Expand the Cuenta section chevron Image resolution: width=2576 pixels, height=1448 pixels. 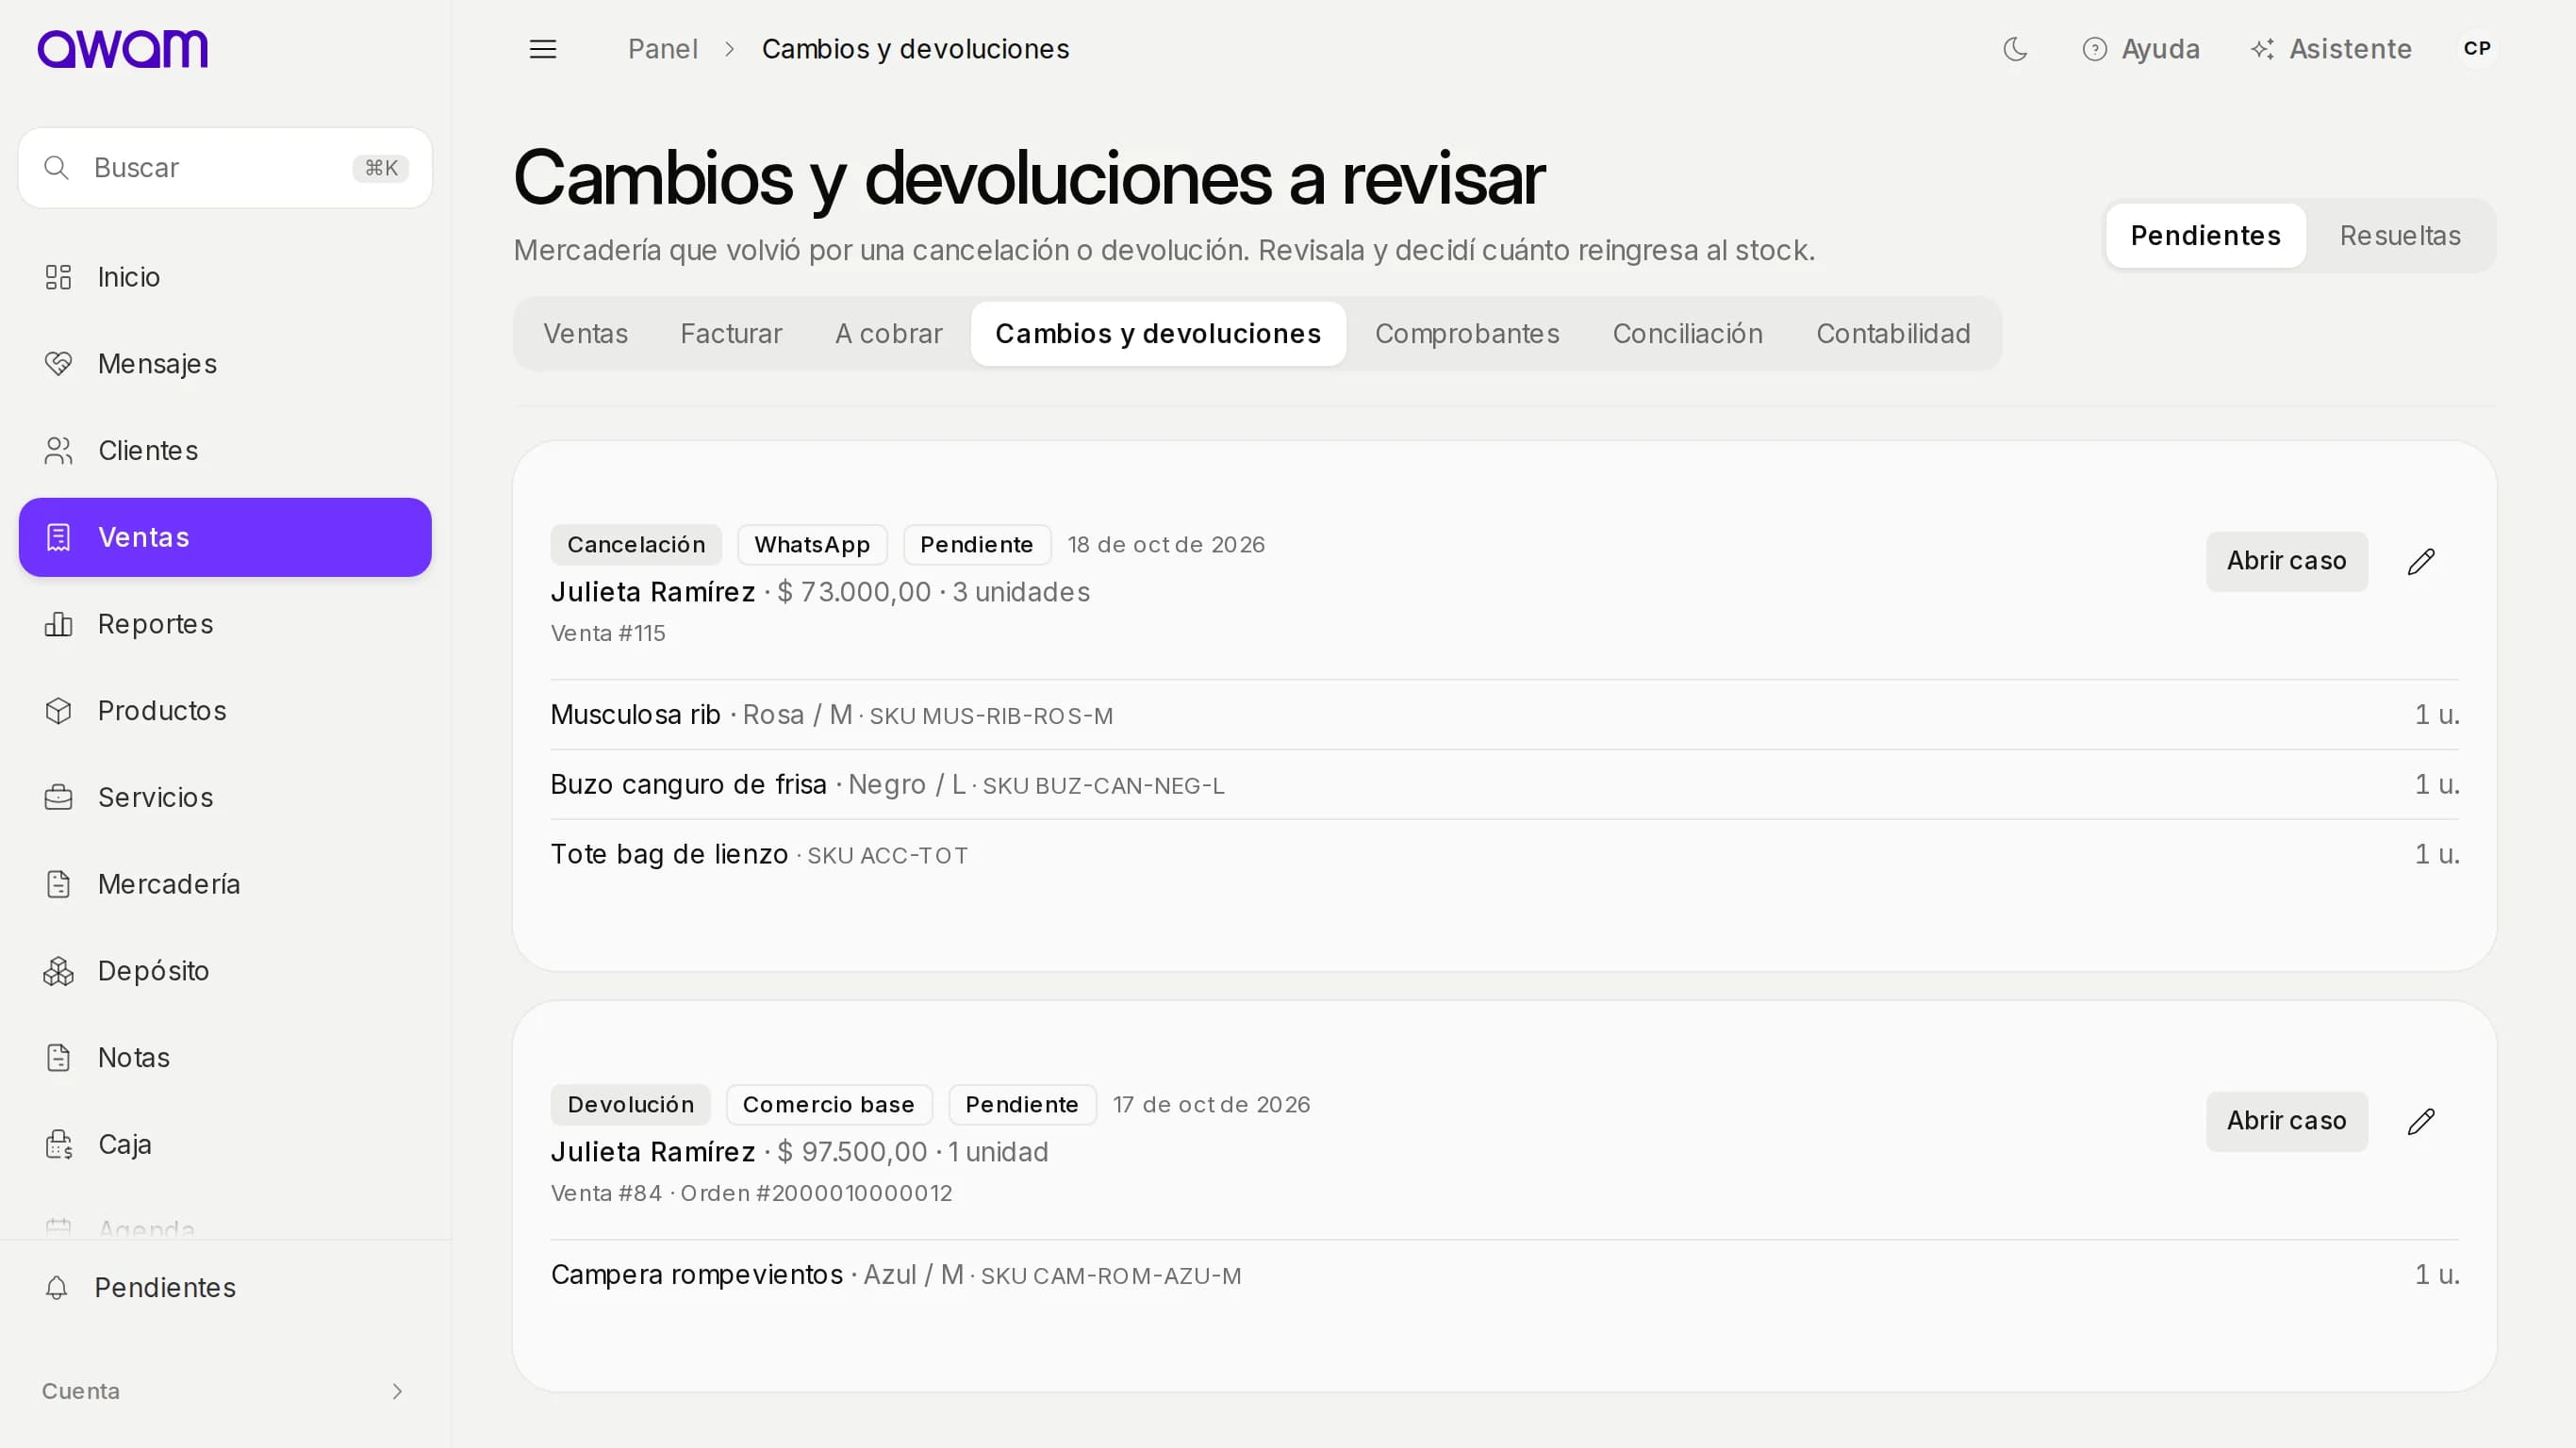[x=397, y=1391]
